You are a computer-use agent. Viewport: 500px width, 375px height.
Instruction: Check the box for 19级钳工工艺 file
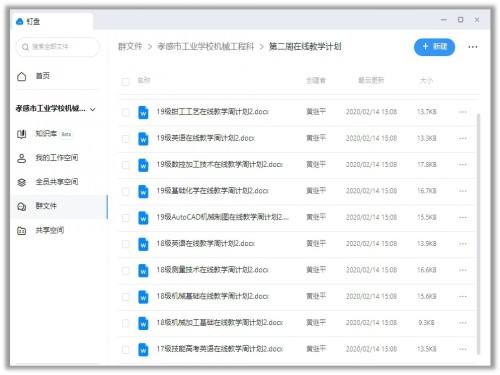coord(126,112)
